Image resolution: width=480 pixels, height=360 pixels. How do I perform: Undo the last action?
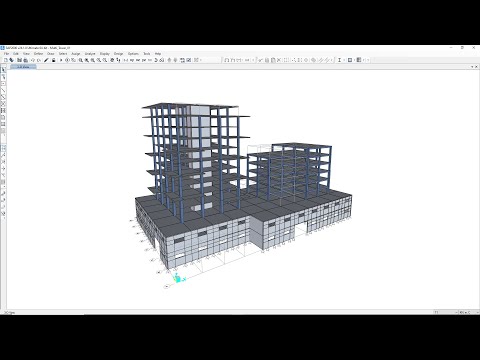(x=33, y=60)
